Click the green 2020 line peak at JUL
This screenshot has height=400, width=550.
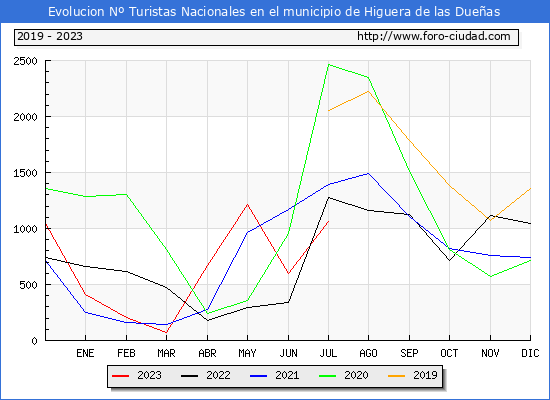coord(328,65)
